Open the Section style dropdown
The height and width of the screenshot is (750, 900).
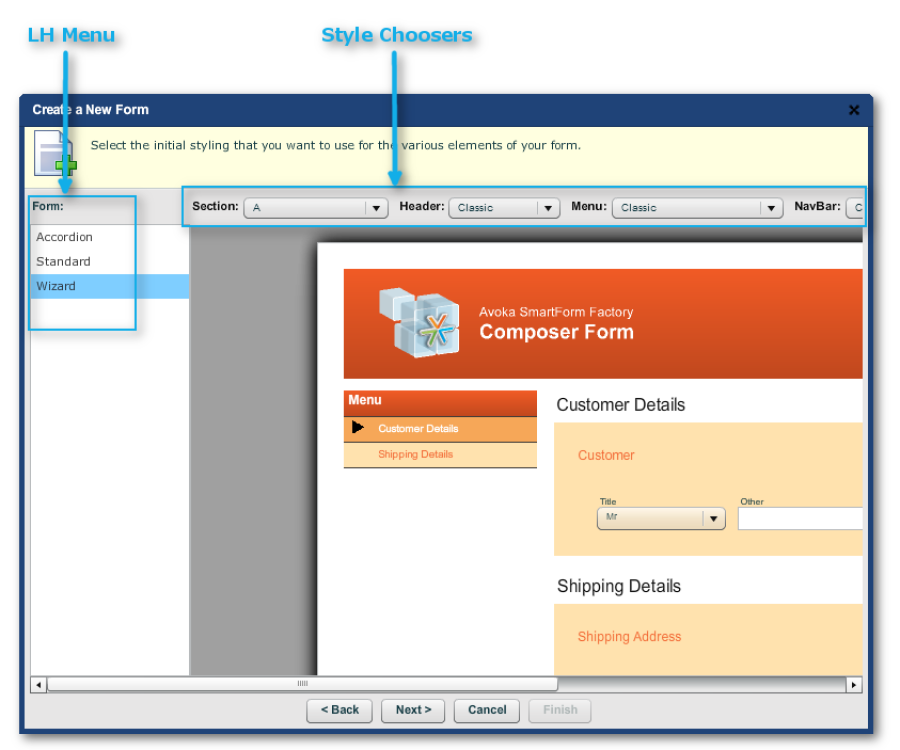316,208
